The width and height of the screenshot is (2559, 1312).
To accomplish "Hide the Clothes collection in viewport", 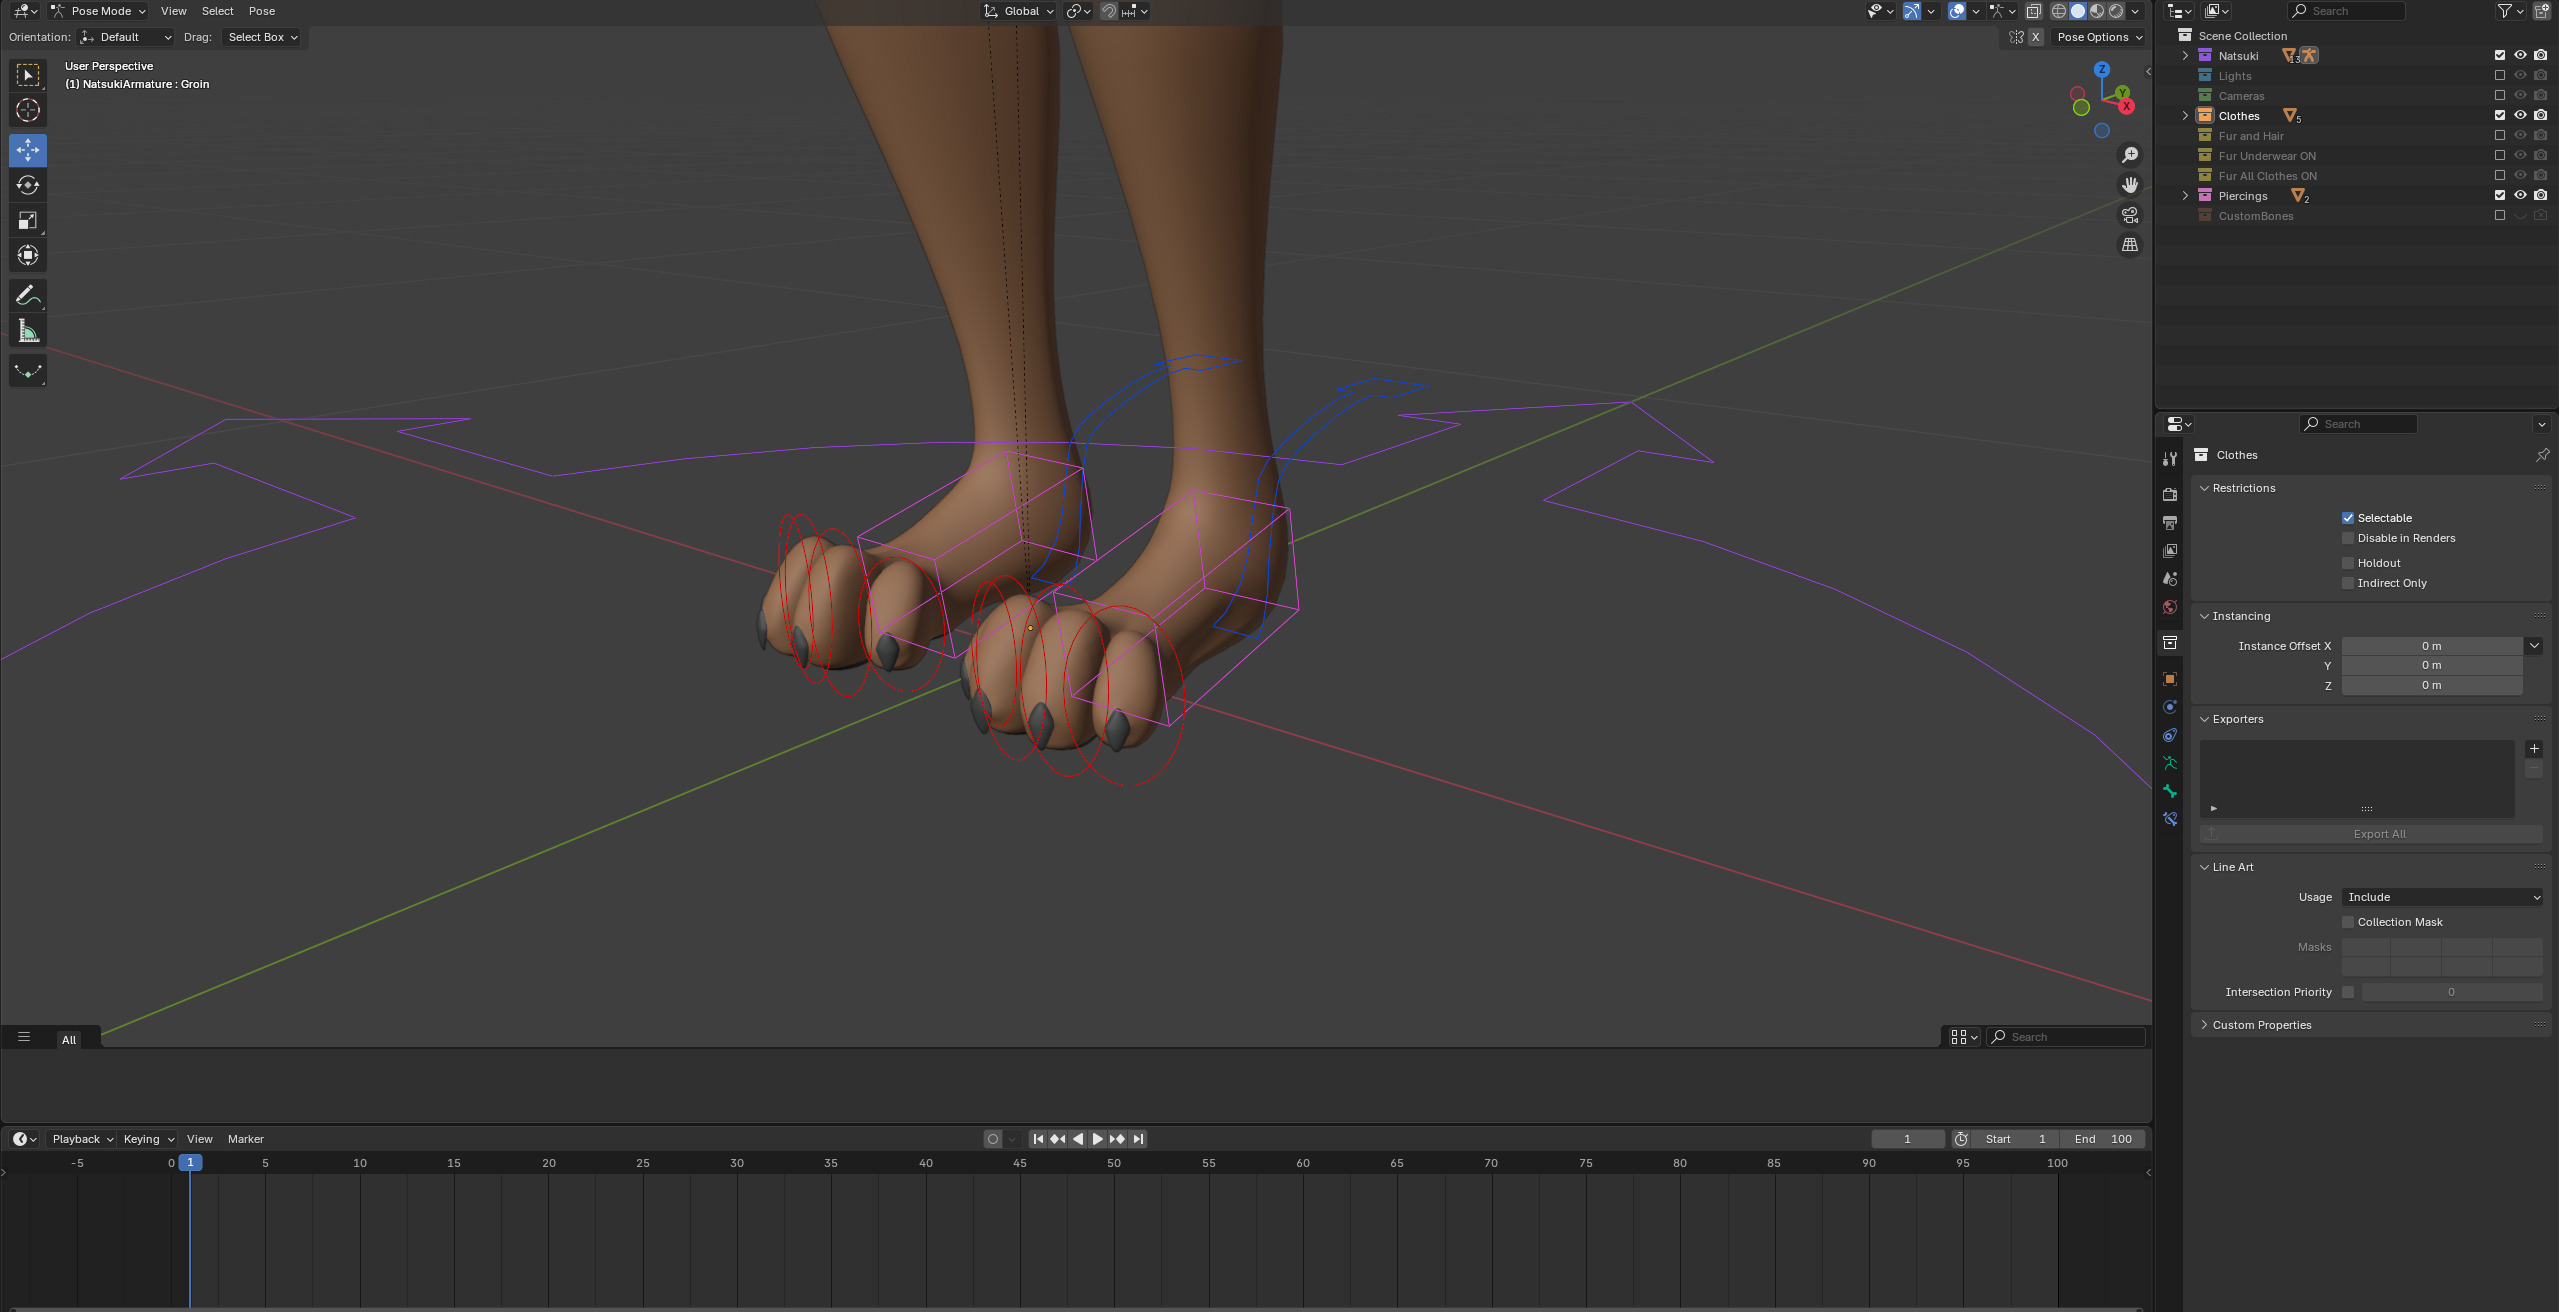I will pos(2520,115).
